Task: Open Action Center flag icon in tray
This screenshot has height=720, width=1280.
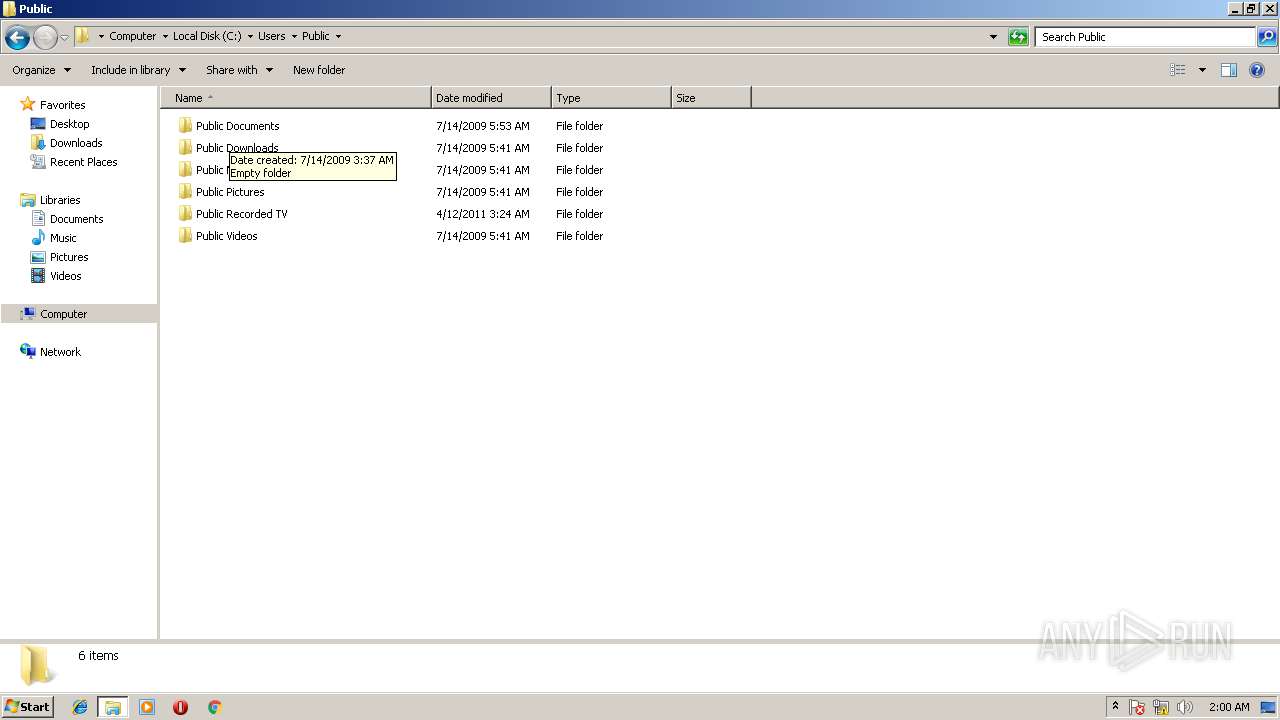Action: (1138, 707)
